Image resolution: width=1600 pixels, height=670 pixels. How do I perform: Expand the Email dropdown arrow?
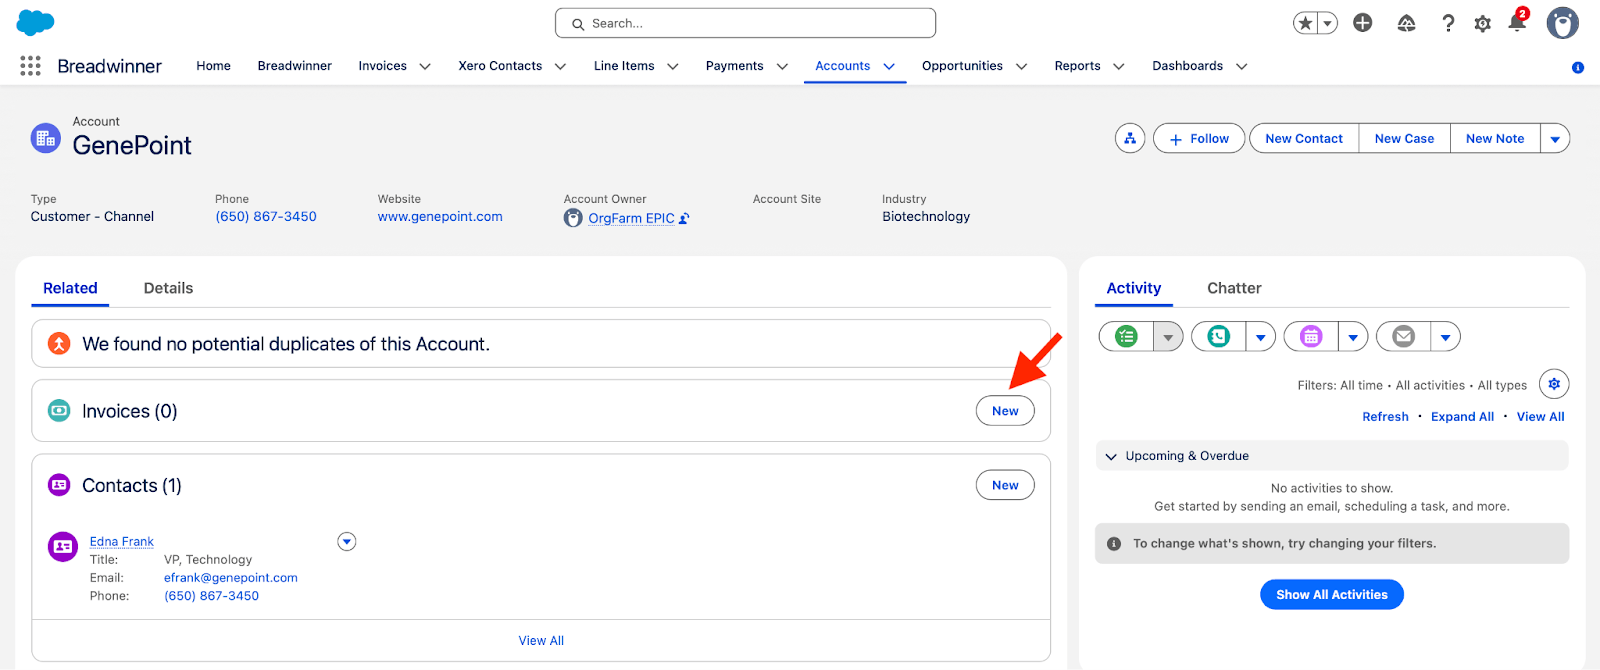[x=1445, y=337]
